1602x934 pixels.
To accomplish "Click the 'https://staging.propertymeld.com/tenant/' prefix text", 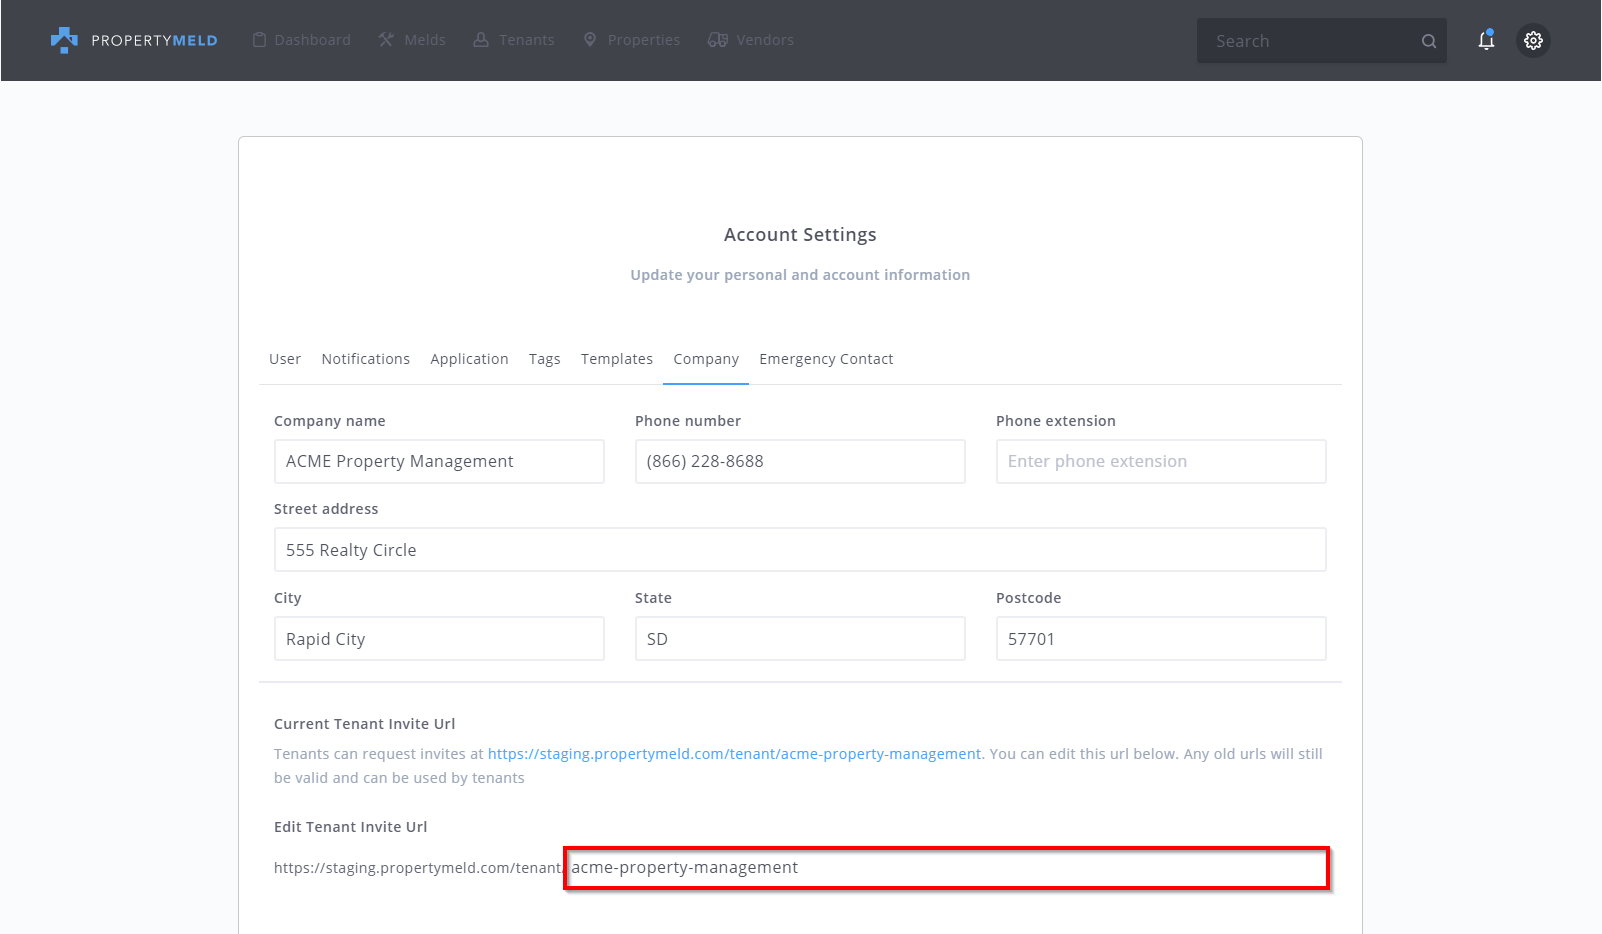I will point(419,868).
